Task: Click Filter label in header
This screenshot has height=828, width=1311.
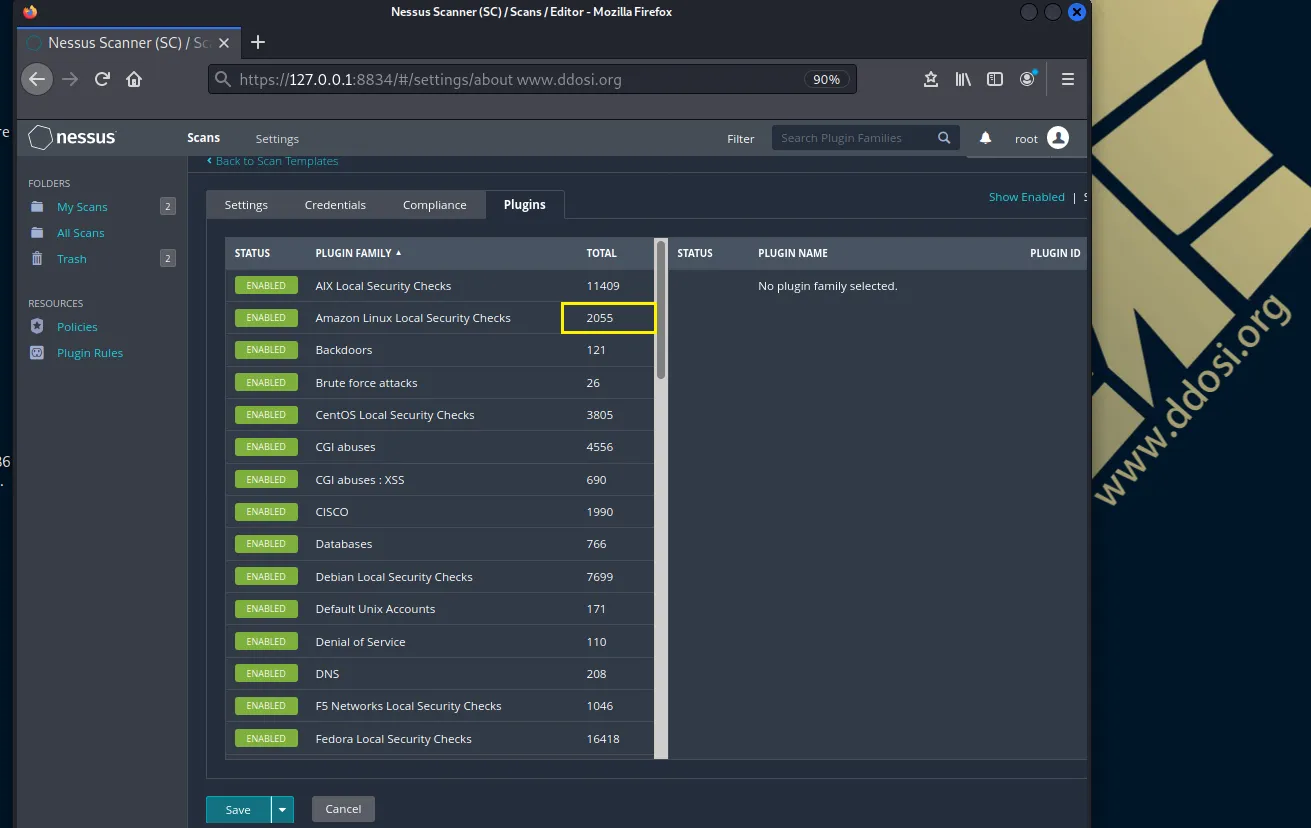Action: tap(741, 139)
